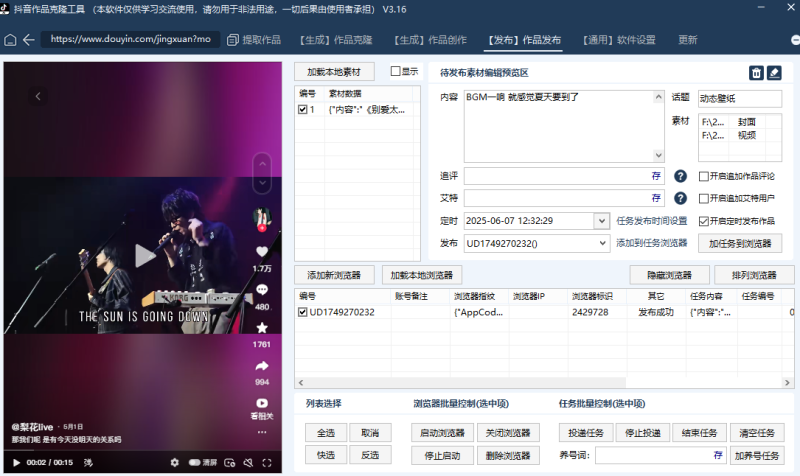The height and width of the screenshot is (476, 800).
Task: Go to the home page icon
Action: [10, 40]
